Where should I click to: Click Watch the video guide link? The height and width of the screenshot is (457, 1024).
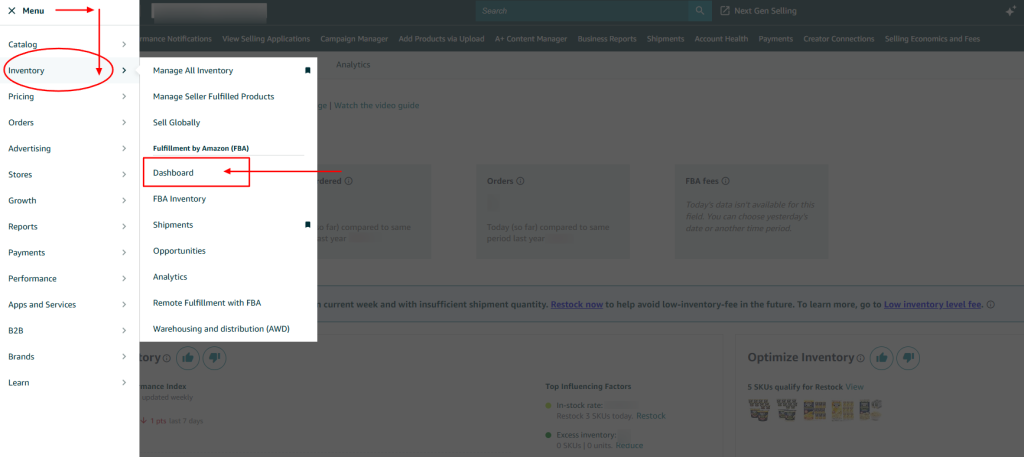pos(377,105)
